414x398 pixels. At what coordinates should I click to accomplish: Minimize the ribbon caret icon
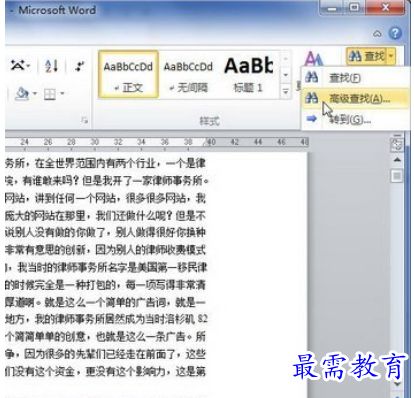pos(377,34)
